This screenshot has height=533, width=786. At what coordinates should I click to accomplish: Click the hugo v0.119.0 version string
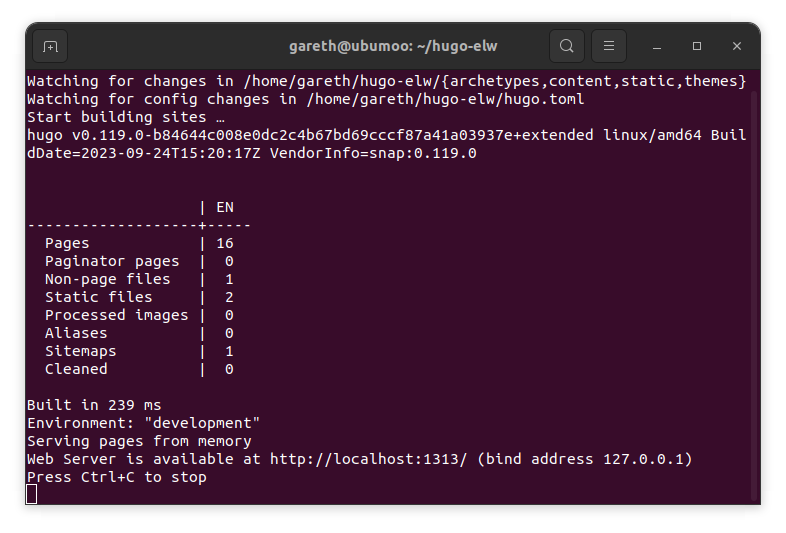coord(85,135)
